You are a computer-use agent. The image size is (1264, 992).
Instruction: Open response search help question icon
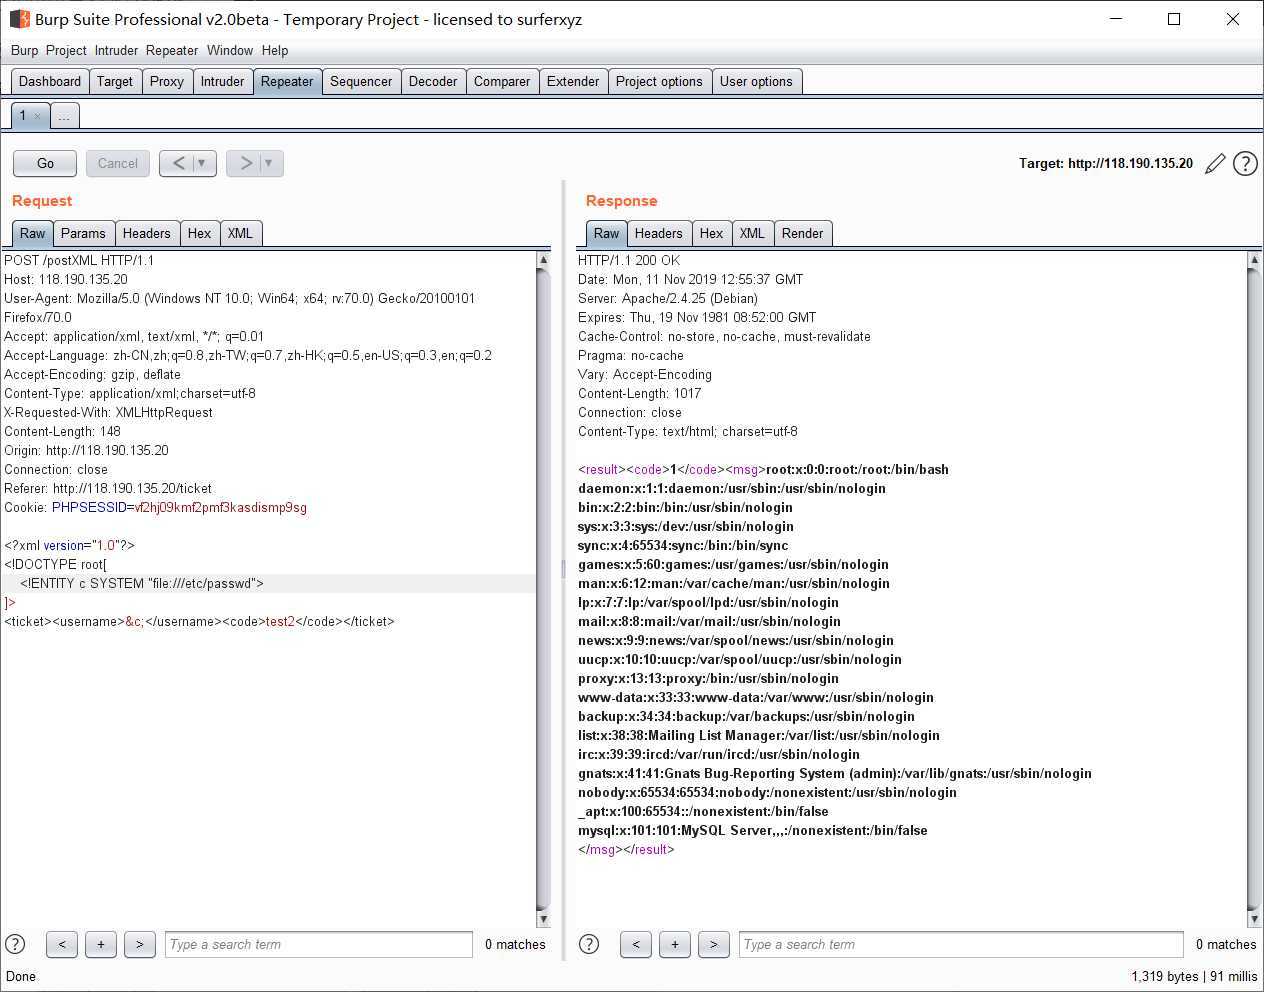tap(589, 944)
